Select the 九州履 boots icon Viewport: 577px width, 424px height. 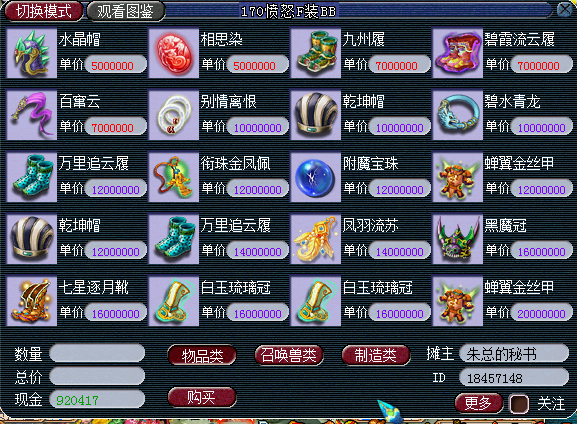click(316, 53)
